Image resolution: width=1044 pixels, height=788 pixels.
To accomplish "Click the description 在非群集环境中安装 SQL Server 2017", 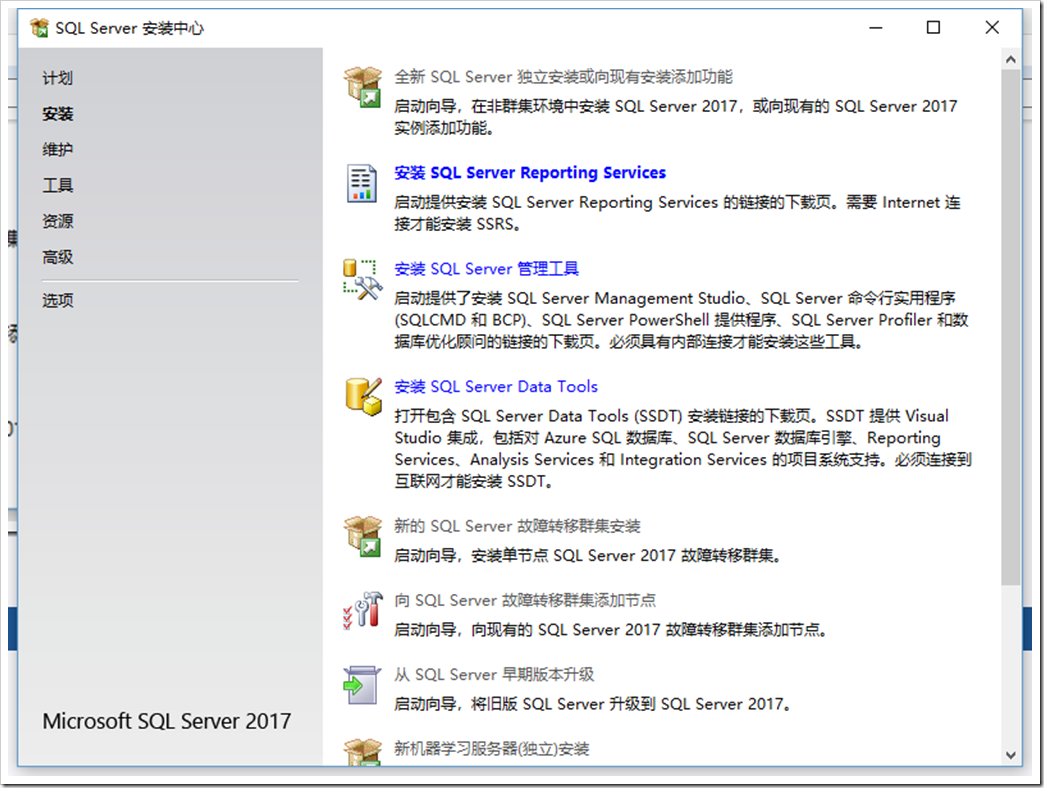I will coord(604,106).
